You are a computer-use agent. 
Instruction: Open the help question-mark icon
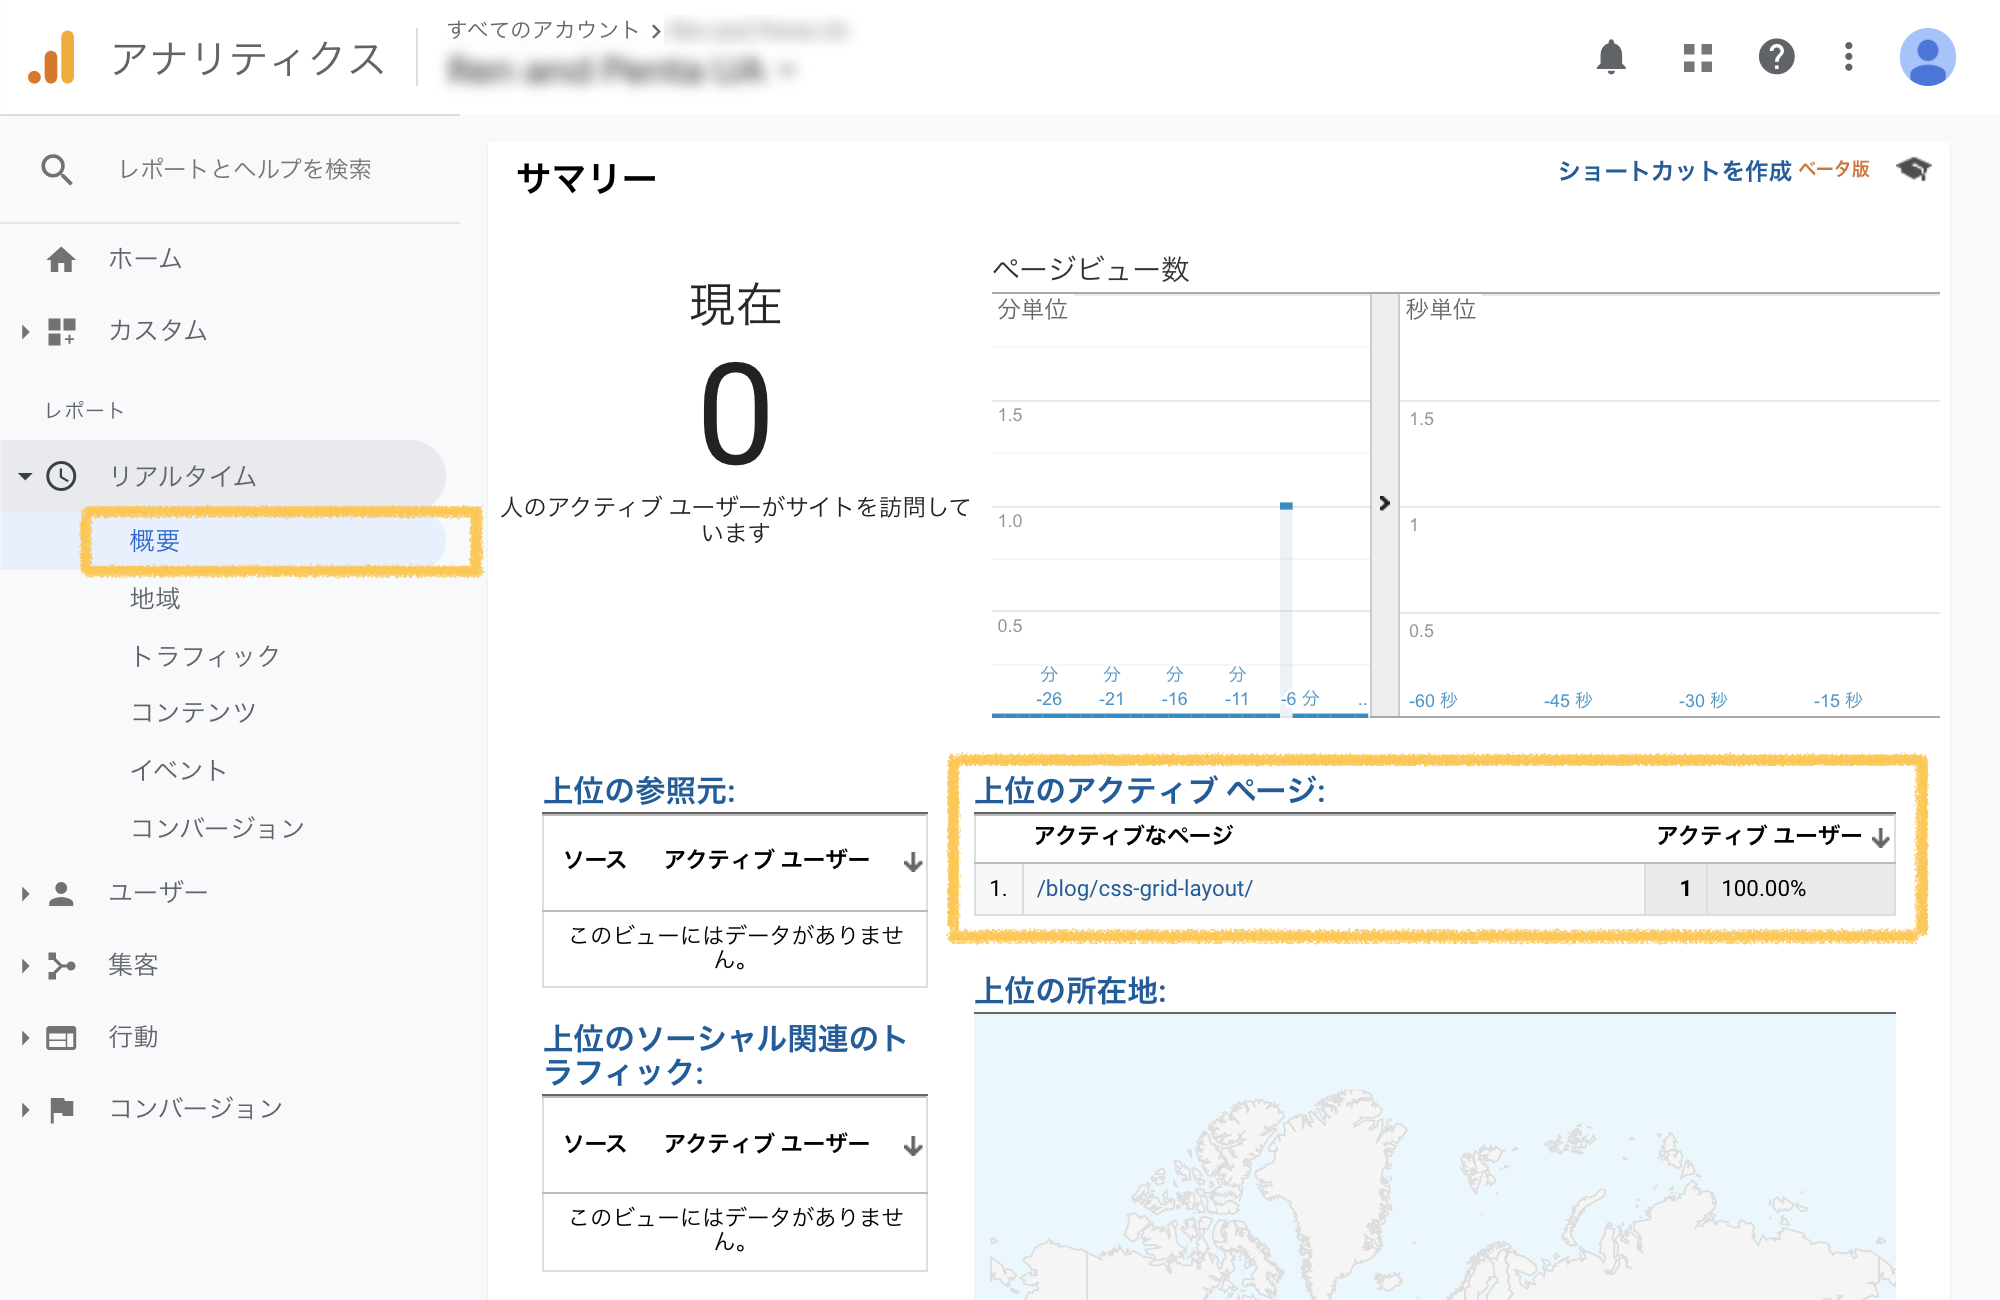pos(1777,57)
